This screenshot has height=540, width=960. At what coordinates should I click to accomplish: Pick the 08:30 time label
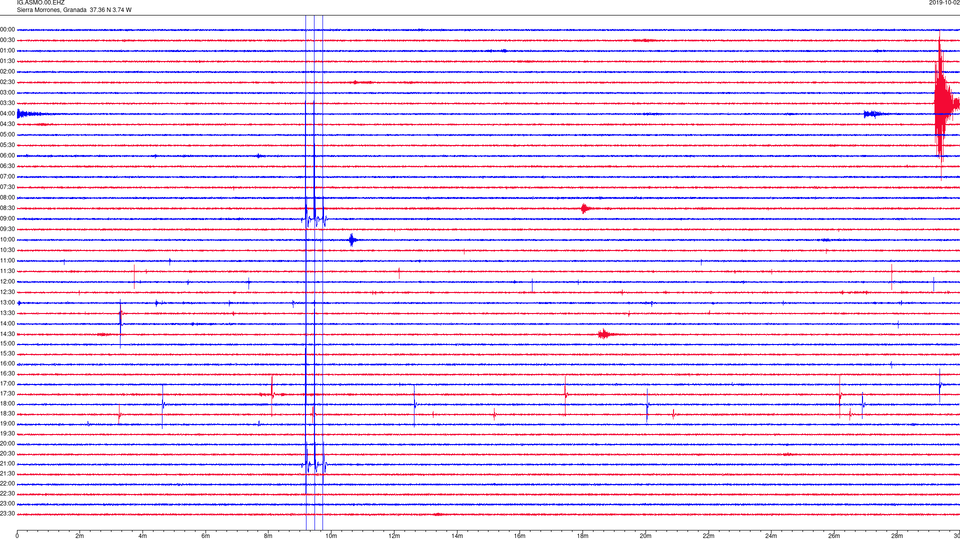tap(7, 208)
